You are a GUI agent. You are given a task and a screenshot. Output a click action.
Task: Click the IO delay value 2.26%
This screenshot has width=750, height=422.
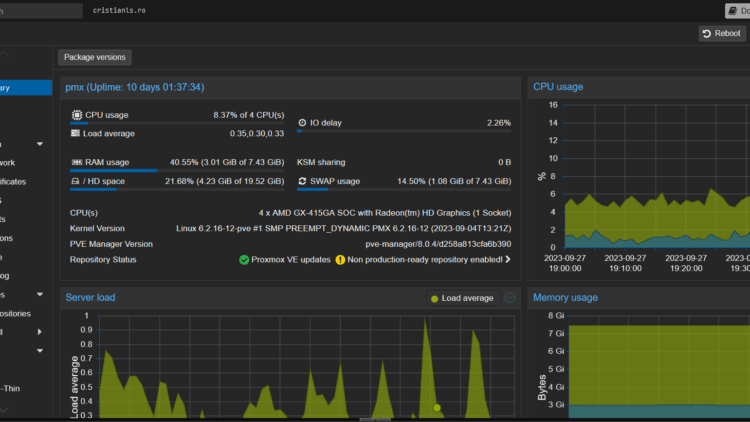[x=499, y=123]
